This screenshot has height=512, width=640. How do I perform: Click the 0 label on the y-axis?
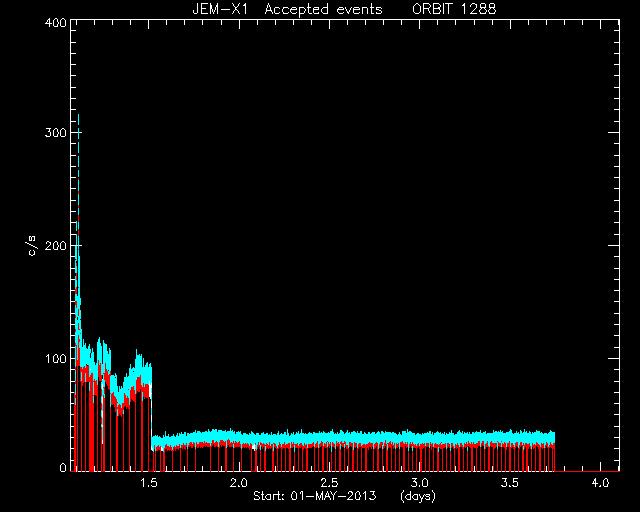[63, 467]
